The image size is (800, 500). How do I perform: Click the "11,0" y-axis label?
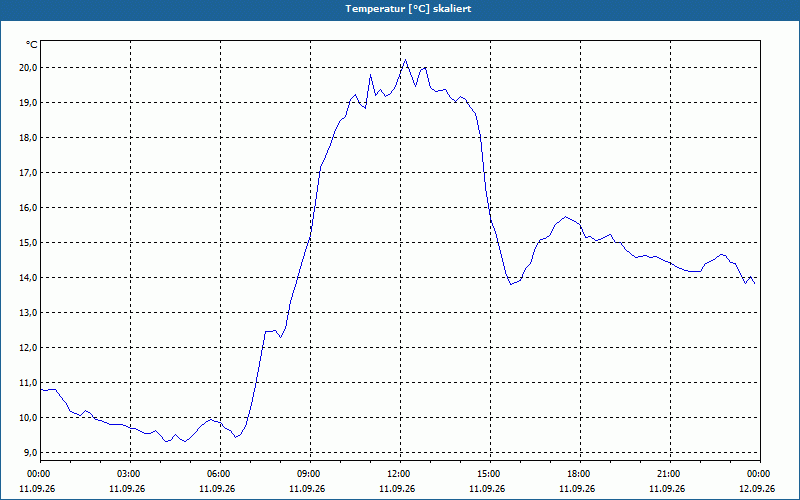pyautogui.click(x=28, y=383)
